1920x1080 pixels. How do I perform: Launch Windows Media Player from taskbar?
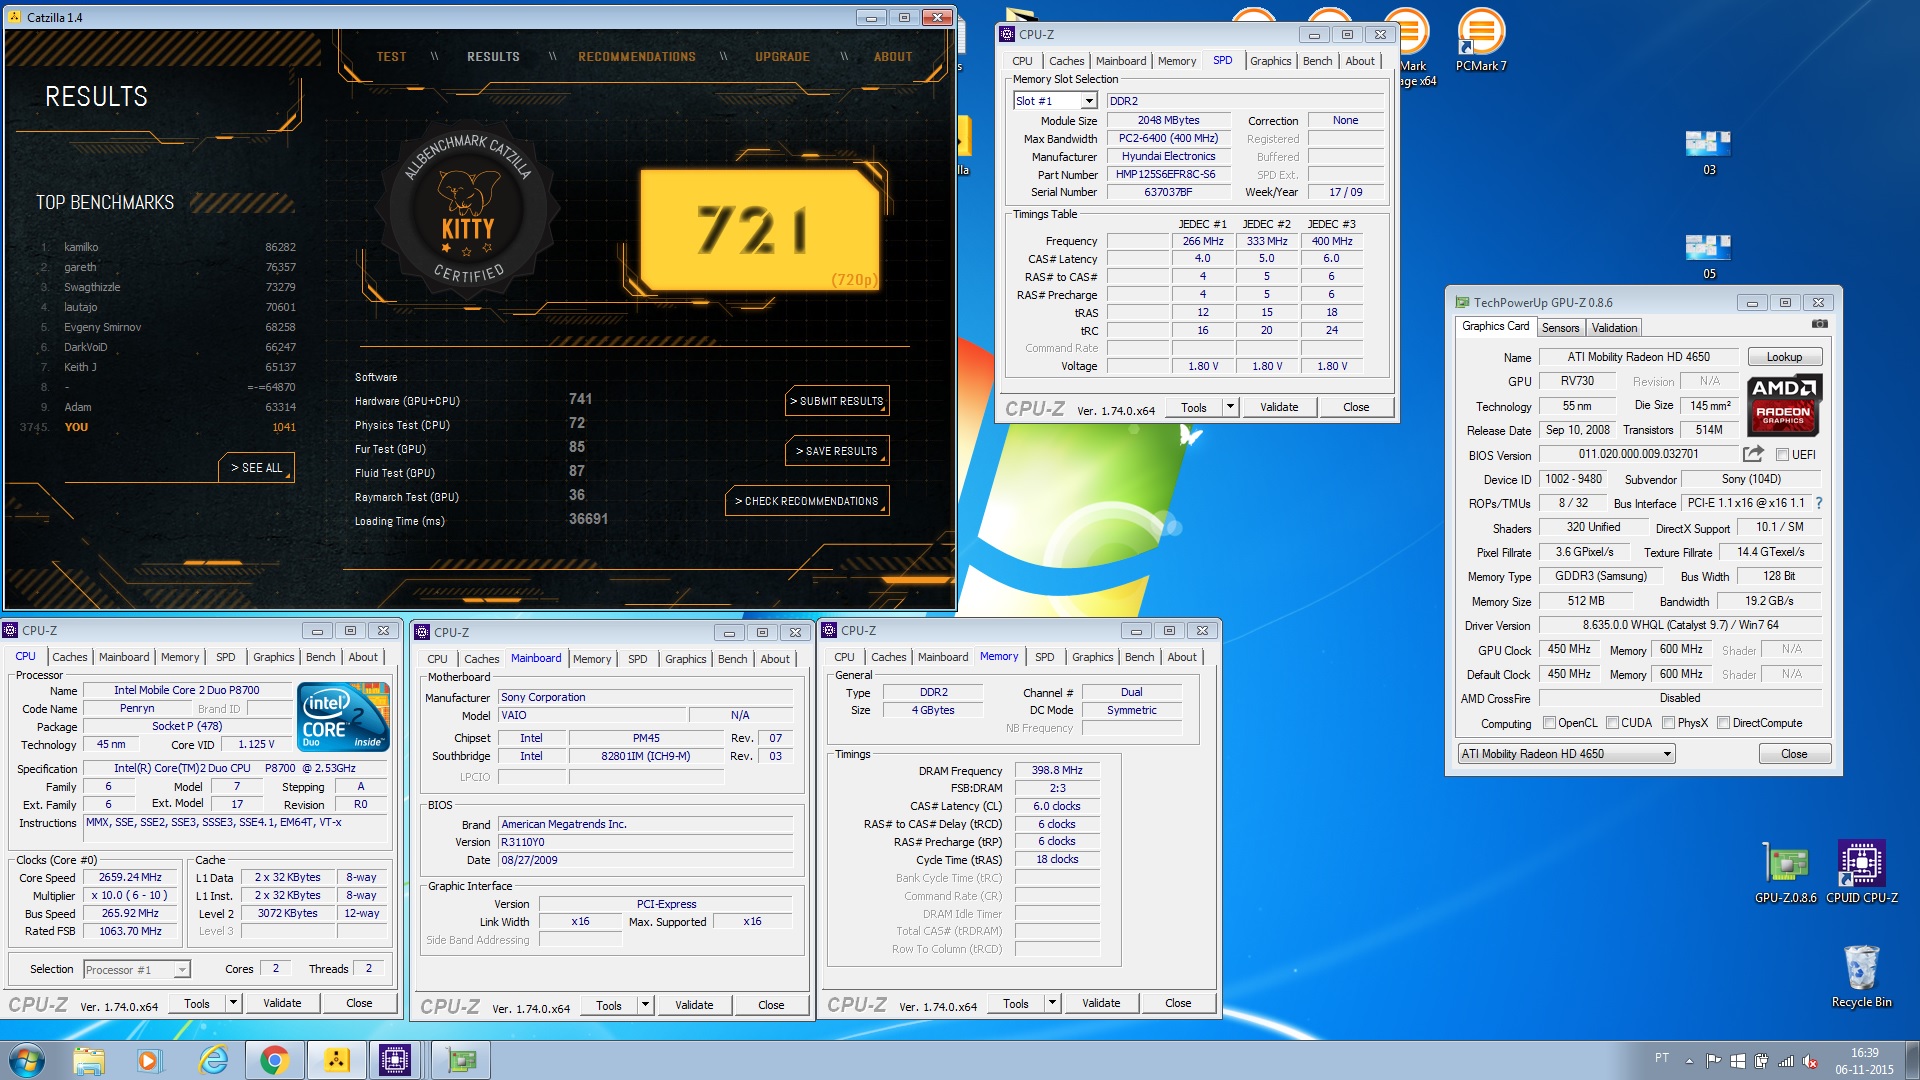tap(149, 1060)
